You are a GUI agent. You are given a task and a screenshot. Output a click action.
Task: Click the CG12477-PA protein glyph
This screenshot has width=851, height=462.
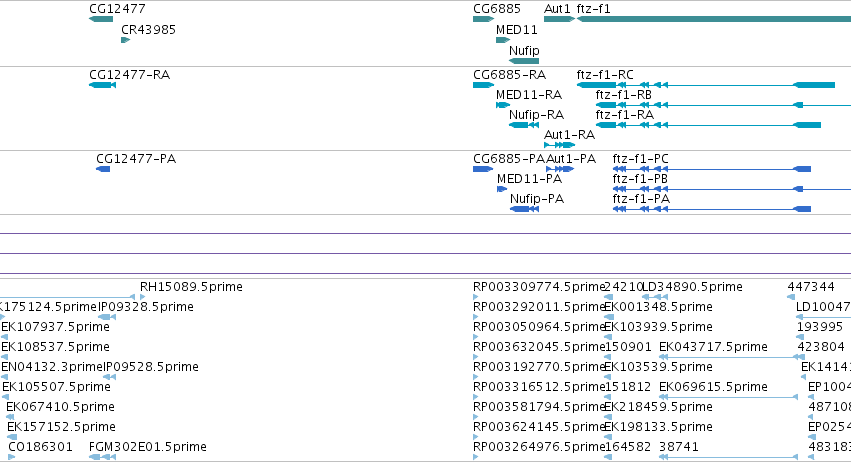[x=103, y=169]
